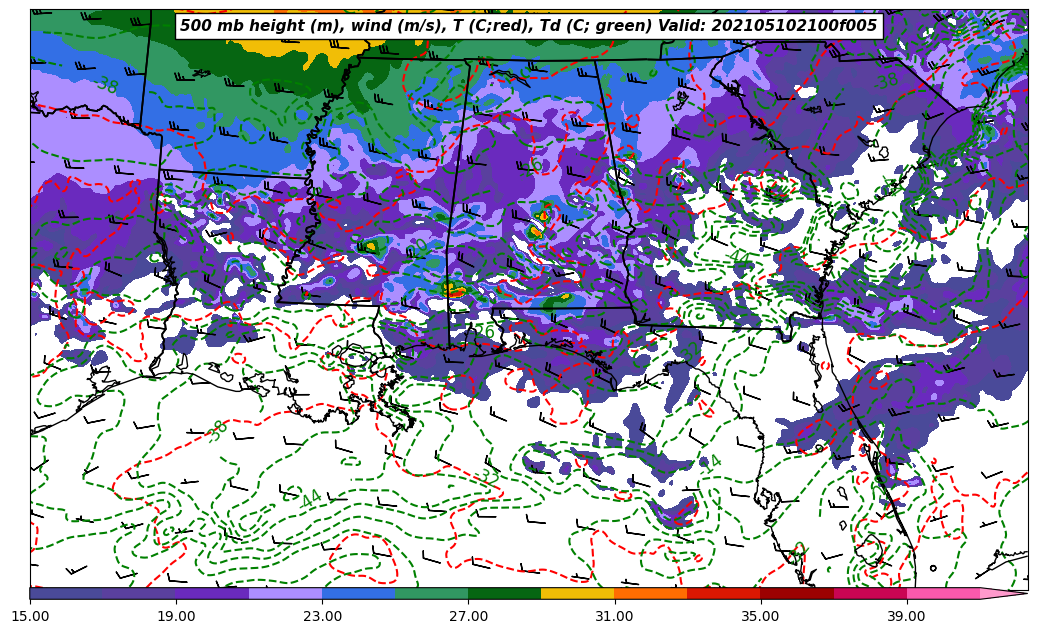Click the 15.00 colorbar tick label

coord(30,616)
